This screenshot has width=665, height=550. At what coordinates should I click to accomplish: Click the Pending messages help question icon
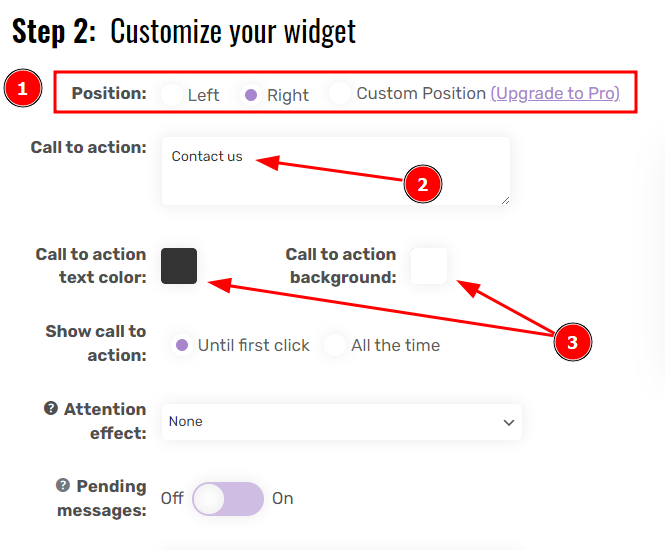63,485
